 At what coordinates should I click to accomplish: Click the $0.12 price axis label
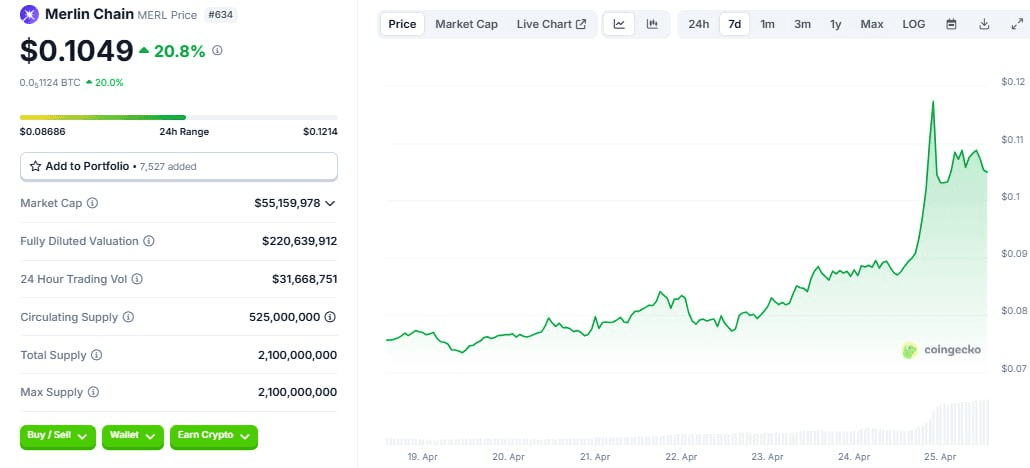[1013, 82]
